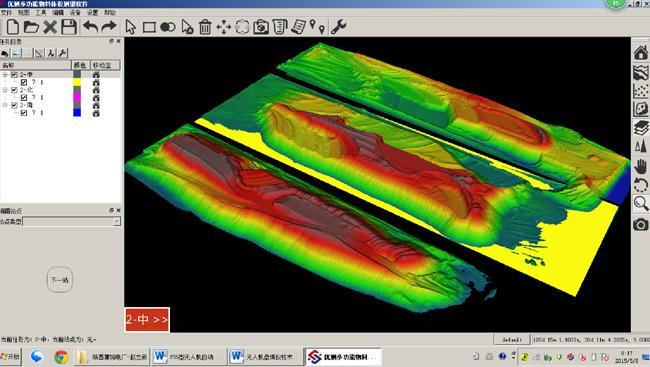Click the red 2-中 >> button
The width and height of the screenshot is (650, 367).
coord(147,320)
